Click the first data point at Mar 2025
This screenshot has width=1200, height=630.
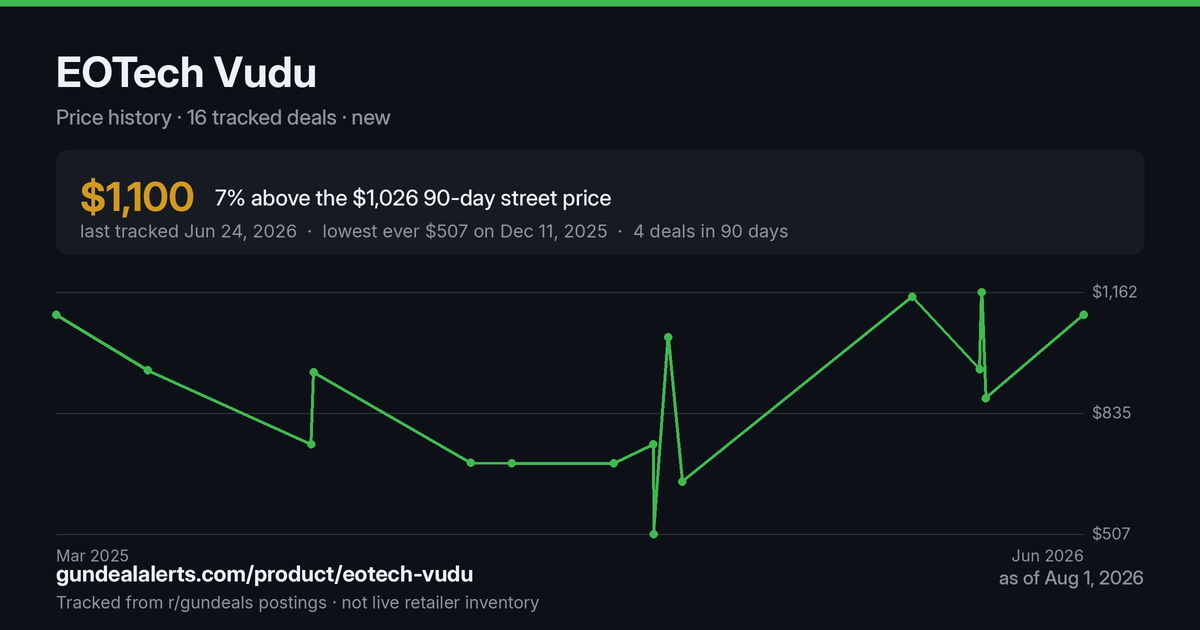click(x=56, y=314)
